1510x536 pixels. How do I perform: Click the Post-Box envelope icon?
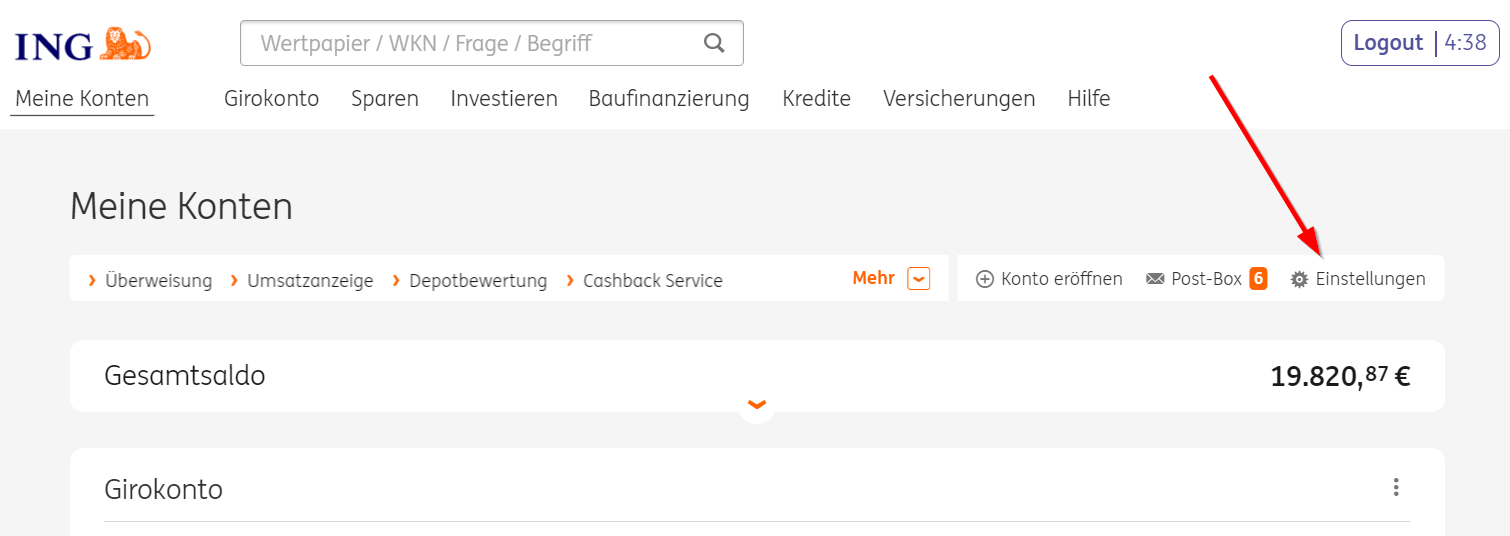(x=1155, y=279)
